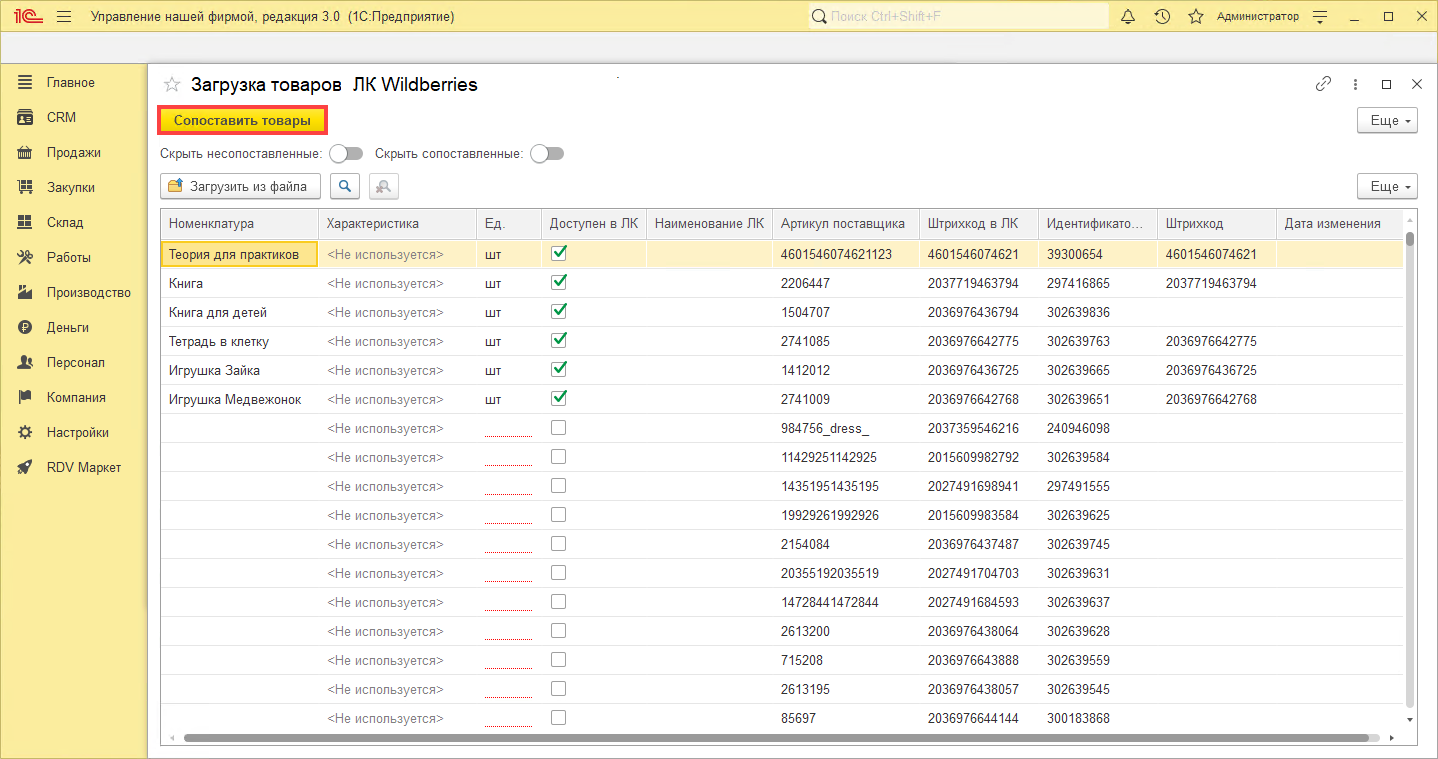The width and height of the screenshot is (1438, 759).
Task: Click the Главное section icon
Action: (26, 82)
